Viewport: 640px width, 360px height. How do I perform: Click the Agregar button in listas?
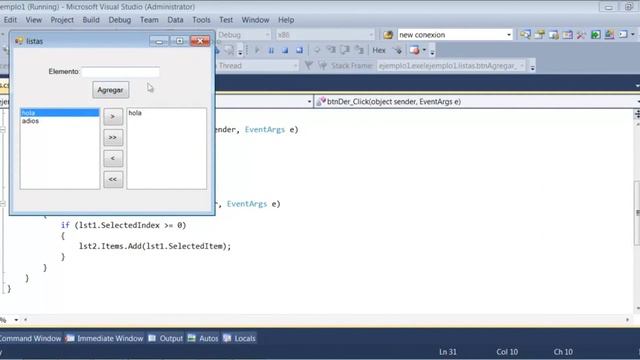[x=110, y=90]
